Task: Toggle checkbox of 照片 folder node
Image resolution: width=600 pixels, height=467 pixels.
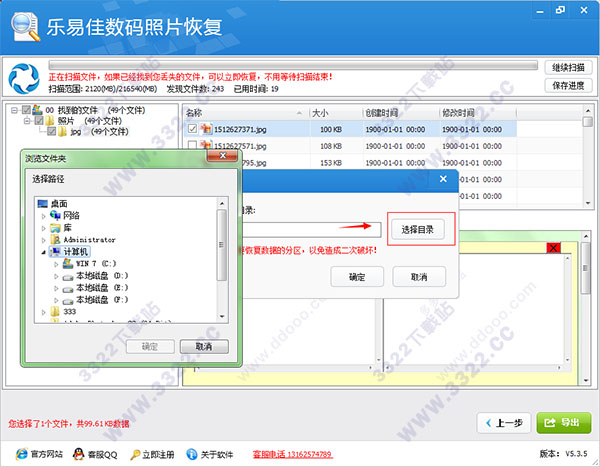Action: (x=39, y=121)
